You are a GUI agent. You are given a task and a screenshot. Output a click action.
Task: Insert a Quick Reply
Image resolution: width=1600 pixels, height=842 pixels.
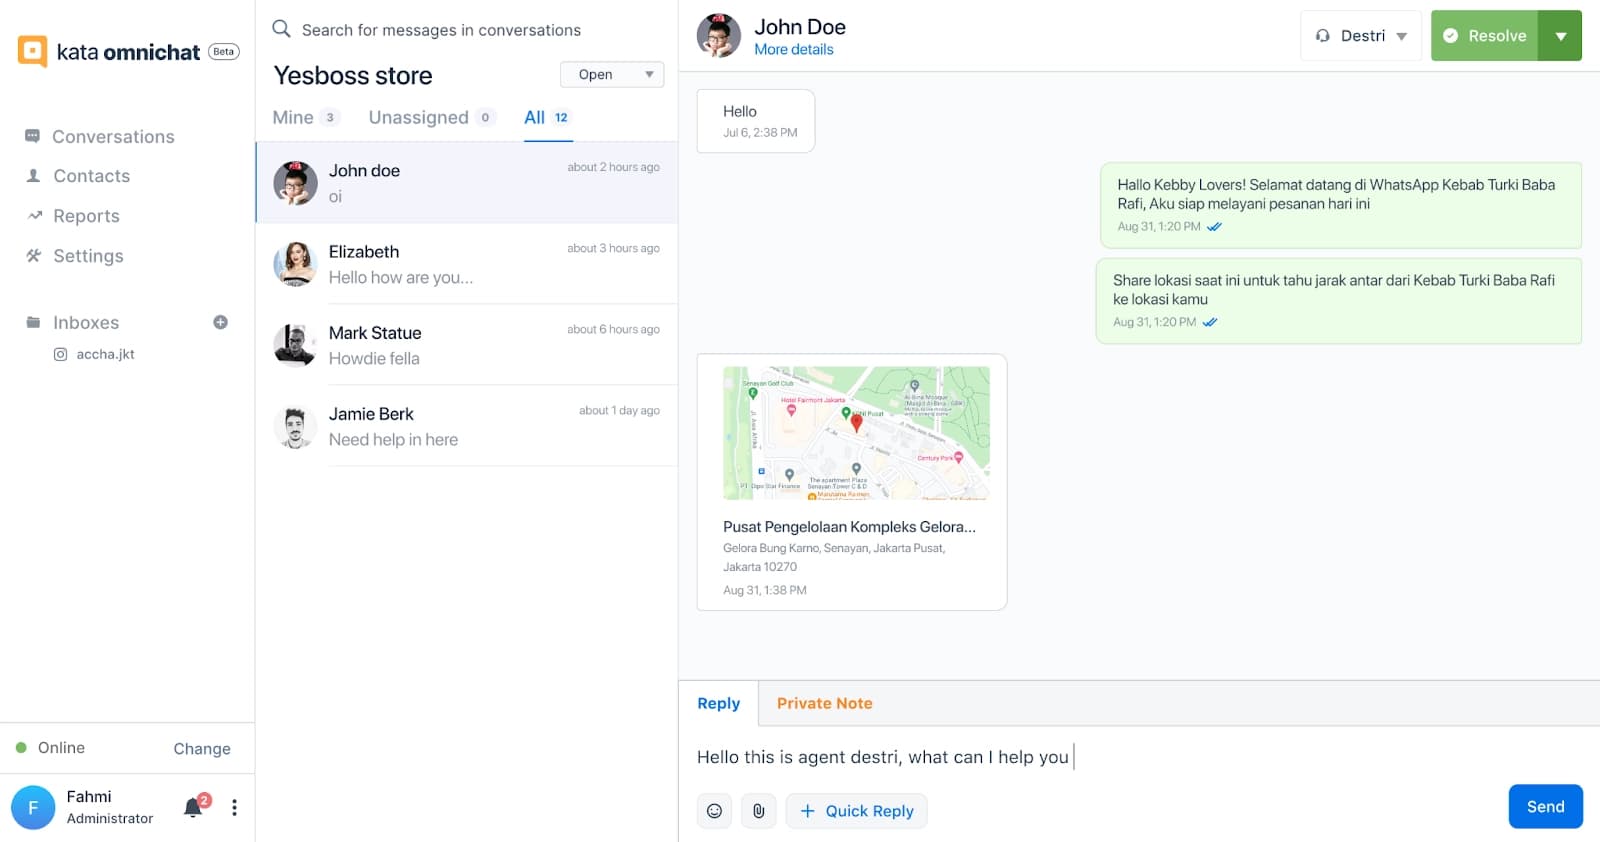pyautogui.click(x=857, y=811)
